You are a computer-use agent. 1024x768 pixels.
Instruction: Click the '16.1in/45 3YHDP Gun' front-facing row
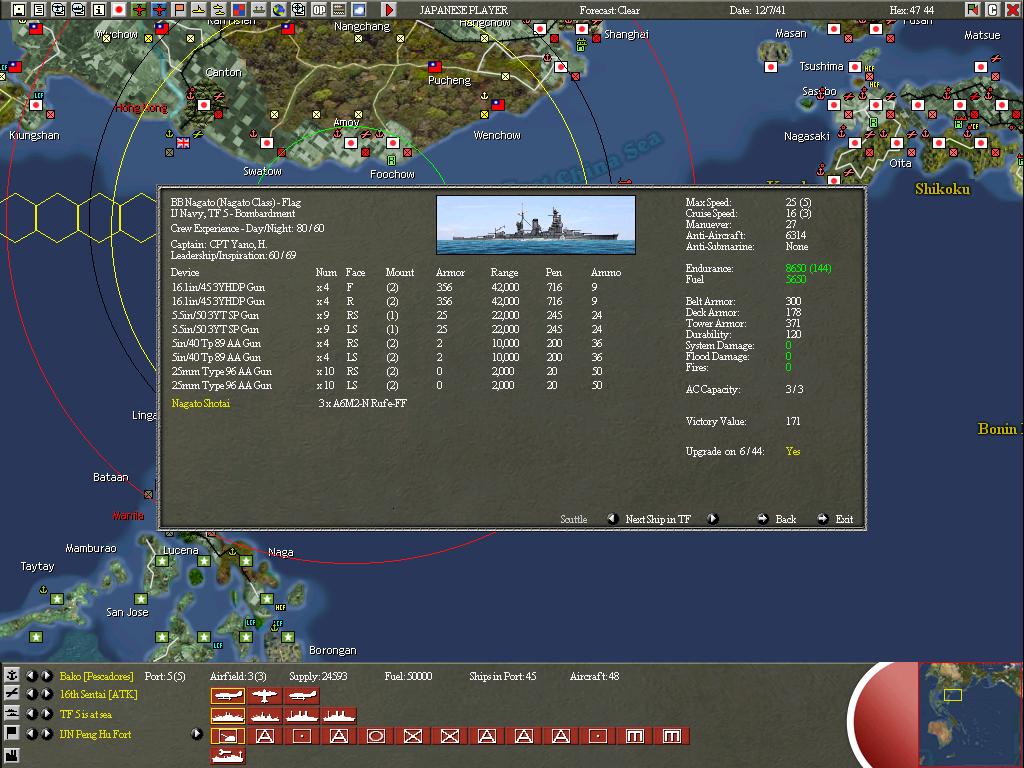pyautogui.click(x=396, y=287)
